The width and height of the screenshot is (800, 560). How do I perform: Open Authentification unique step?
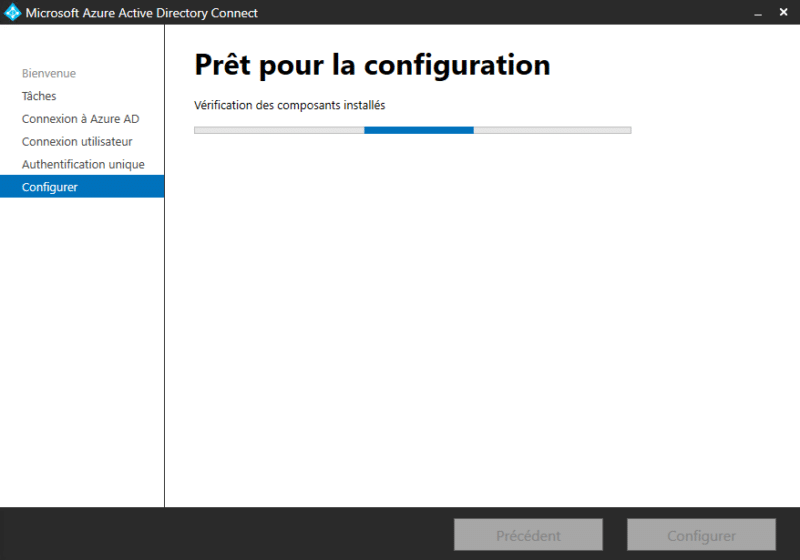pyautogui.click(x=83, y=164)
